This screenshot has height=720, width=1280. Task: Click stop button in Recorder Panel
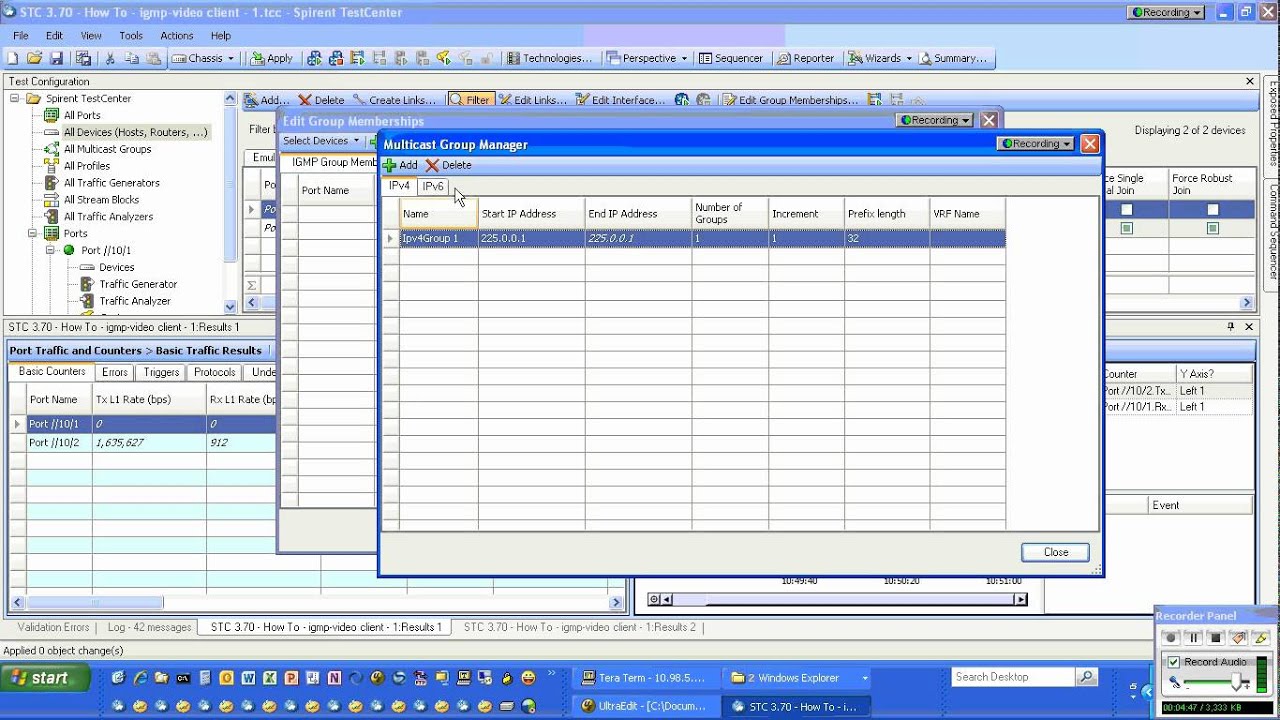tap(1216, 638)
